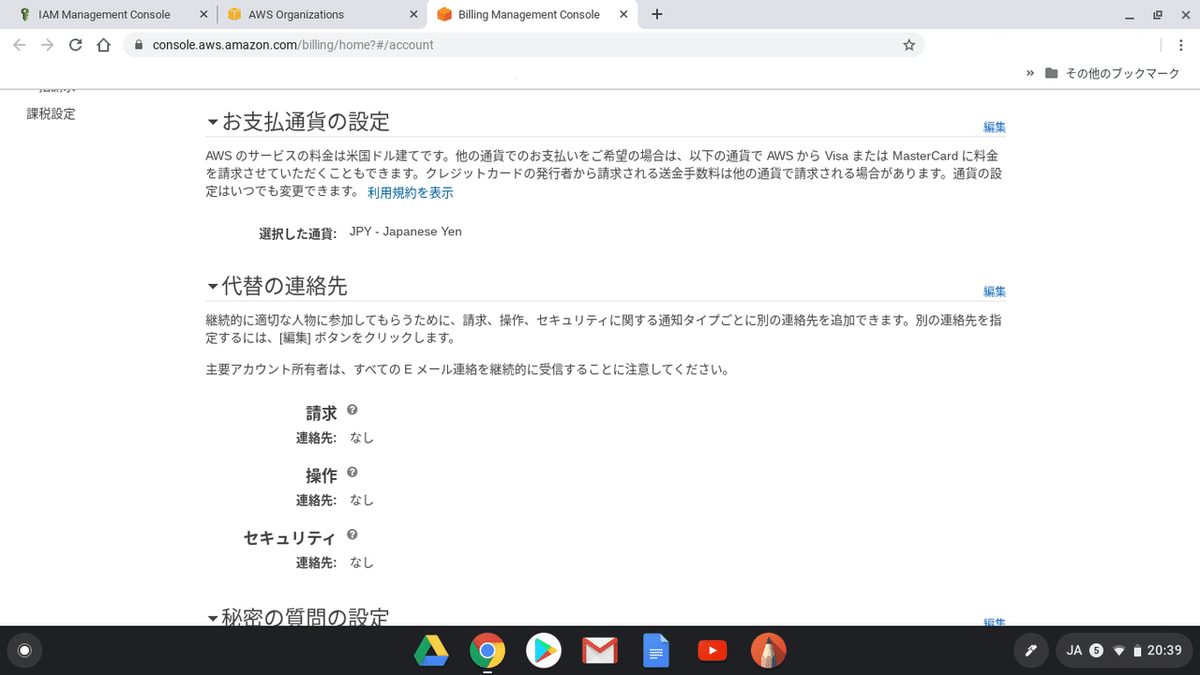Click the browser back navigation arrow
The image size is (1200, 675).
pyautogui.click(x=19, y=44)
